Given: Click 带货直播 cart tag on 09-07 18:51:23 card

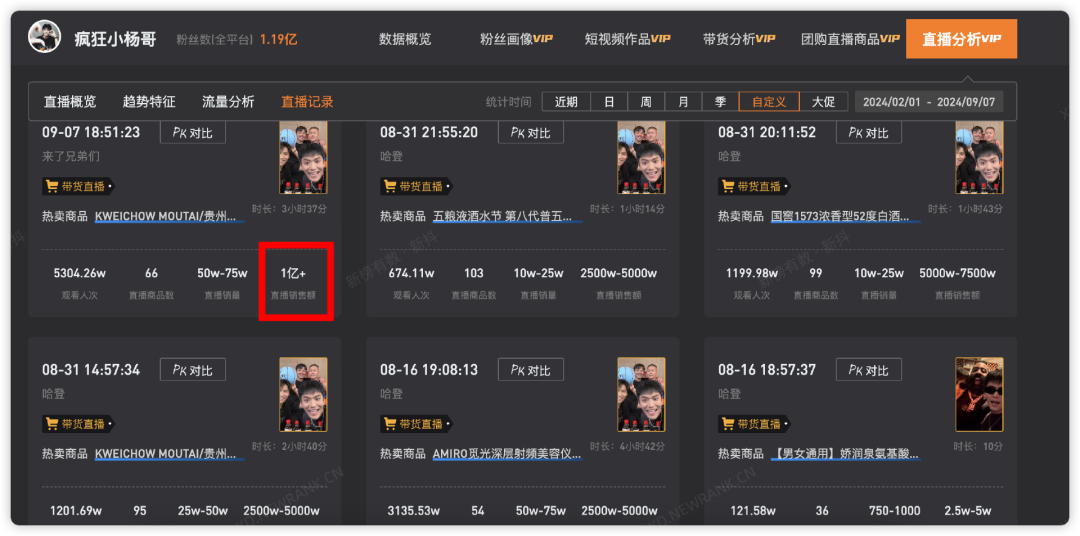Looking at the screenshot, I should pos(78,186).
